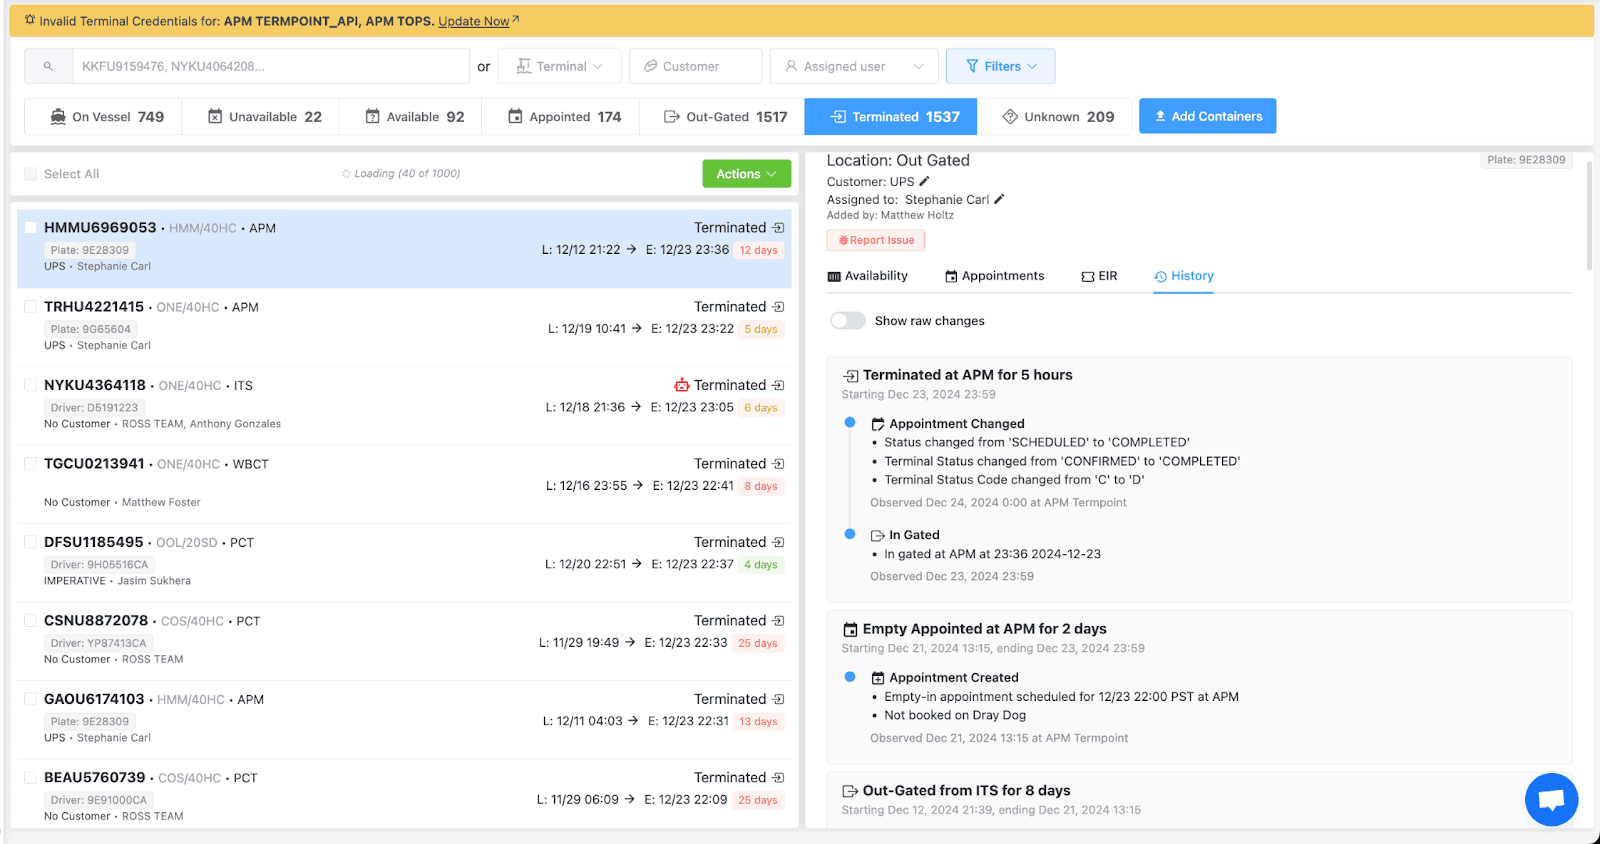The height and width of the screenshot is (844, 1600).
Task: Click the details panel scrollbar
Action: pos(1589,215)
